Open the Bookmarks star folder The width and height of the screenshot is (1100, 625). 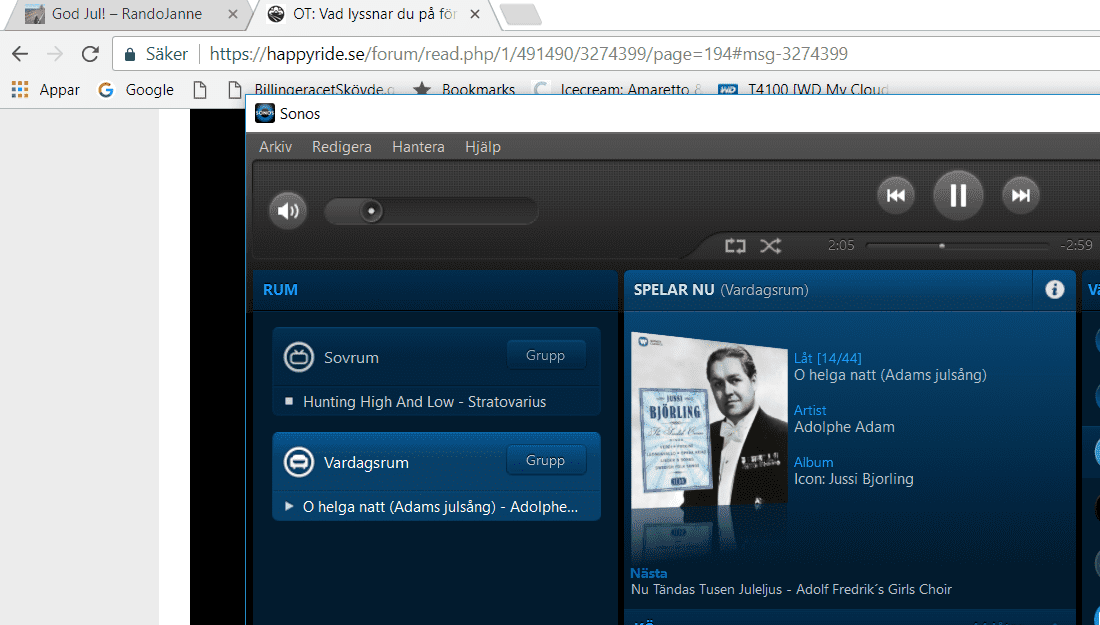[x=464, y=90]
